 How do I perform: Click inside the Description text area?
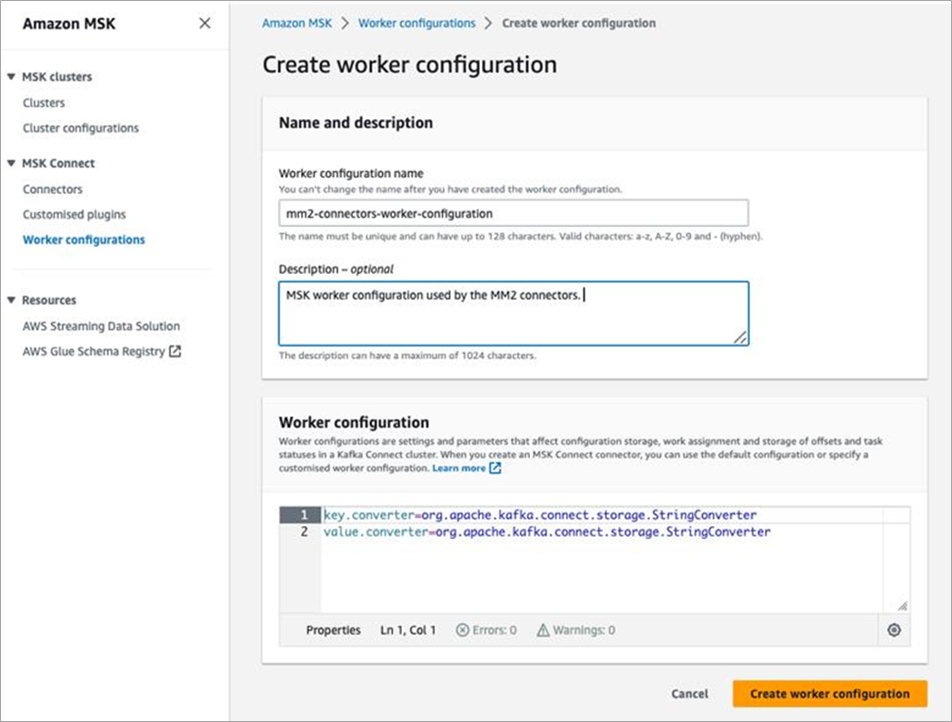tap(514, 313)
